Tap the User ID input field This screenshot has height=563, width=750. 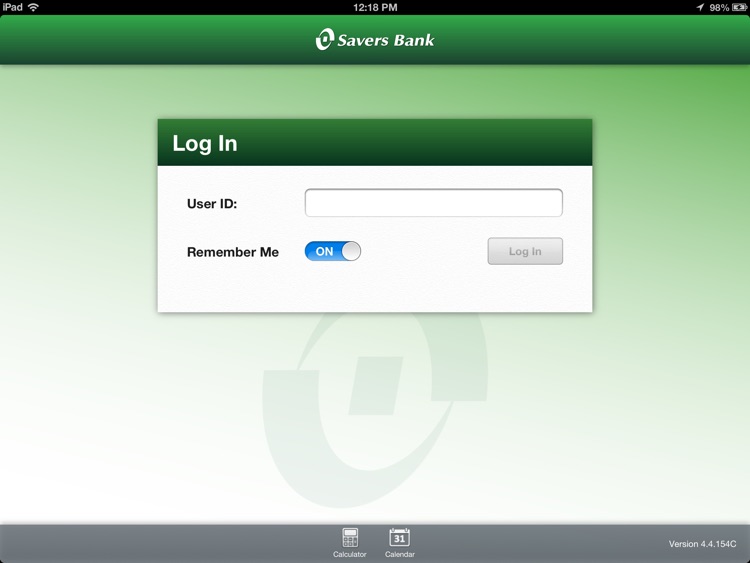(x=433, y=203)
